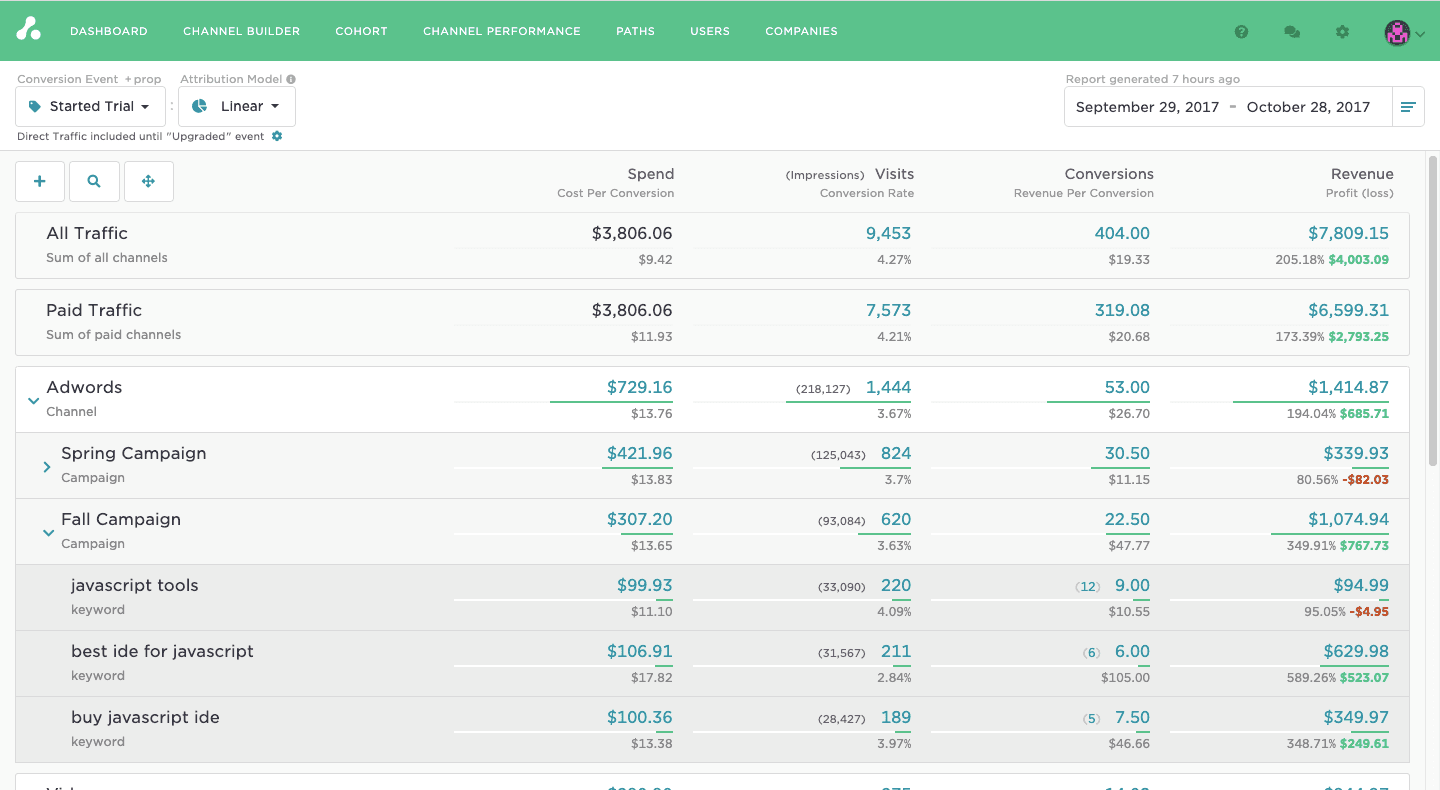Select the move/reorder arrows icon
The height and width of the screenshot is (790, 1440).
pyautogui.click(x=148, y=181)
